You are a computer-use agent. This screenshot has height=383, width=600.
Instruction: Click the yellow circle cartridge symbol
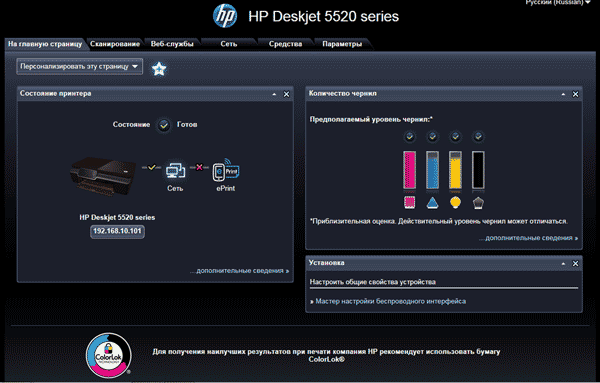[455, 202]
